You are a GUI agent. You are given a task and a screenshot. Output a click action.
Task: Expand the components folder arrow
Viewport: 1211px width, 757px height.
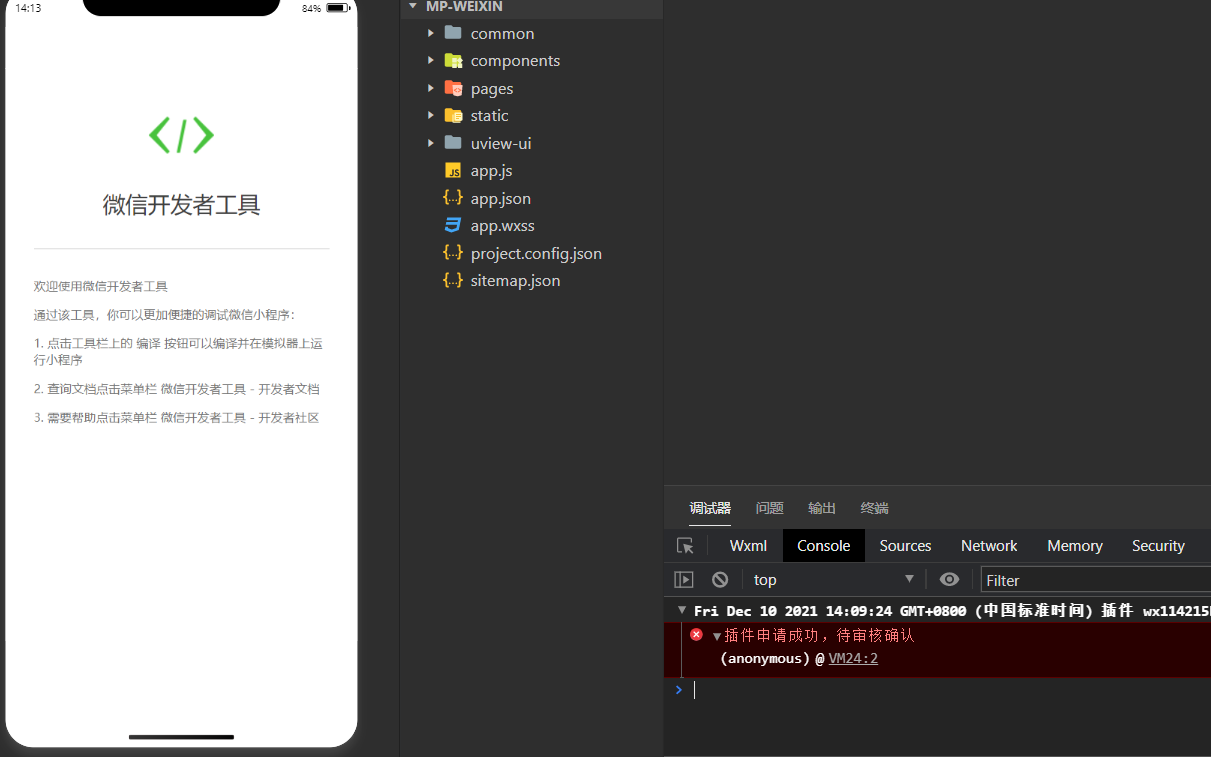[431, 60]
